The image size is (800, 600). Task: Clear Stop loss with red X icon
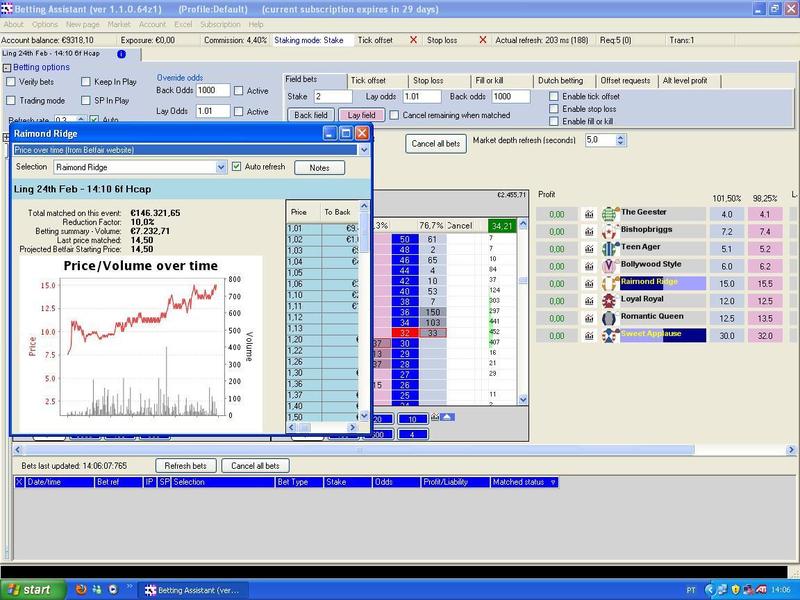(483, 40)
